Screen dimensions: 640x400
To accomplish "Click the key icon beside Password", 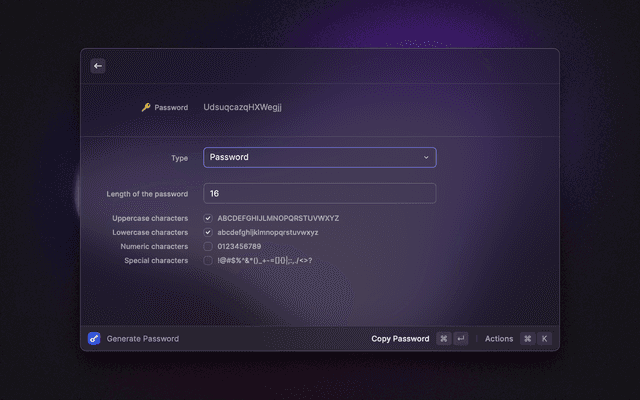I will [x=146, y=107].
